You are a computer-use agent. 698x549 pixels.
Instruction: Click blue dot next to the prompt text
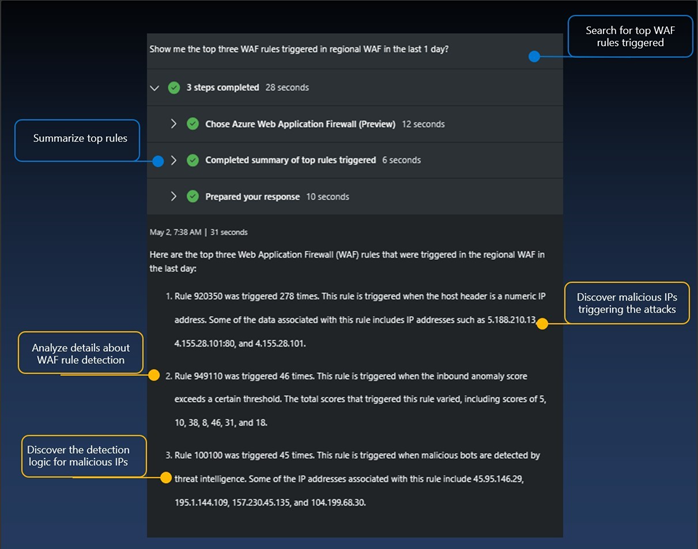534,57
